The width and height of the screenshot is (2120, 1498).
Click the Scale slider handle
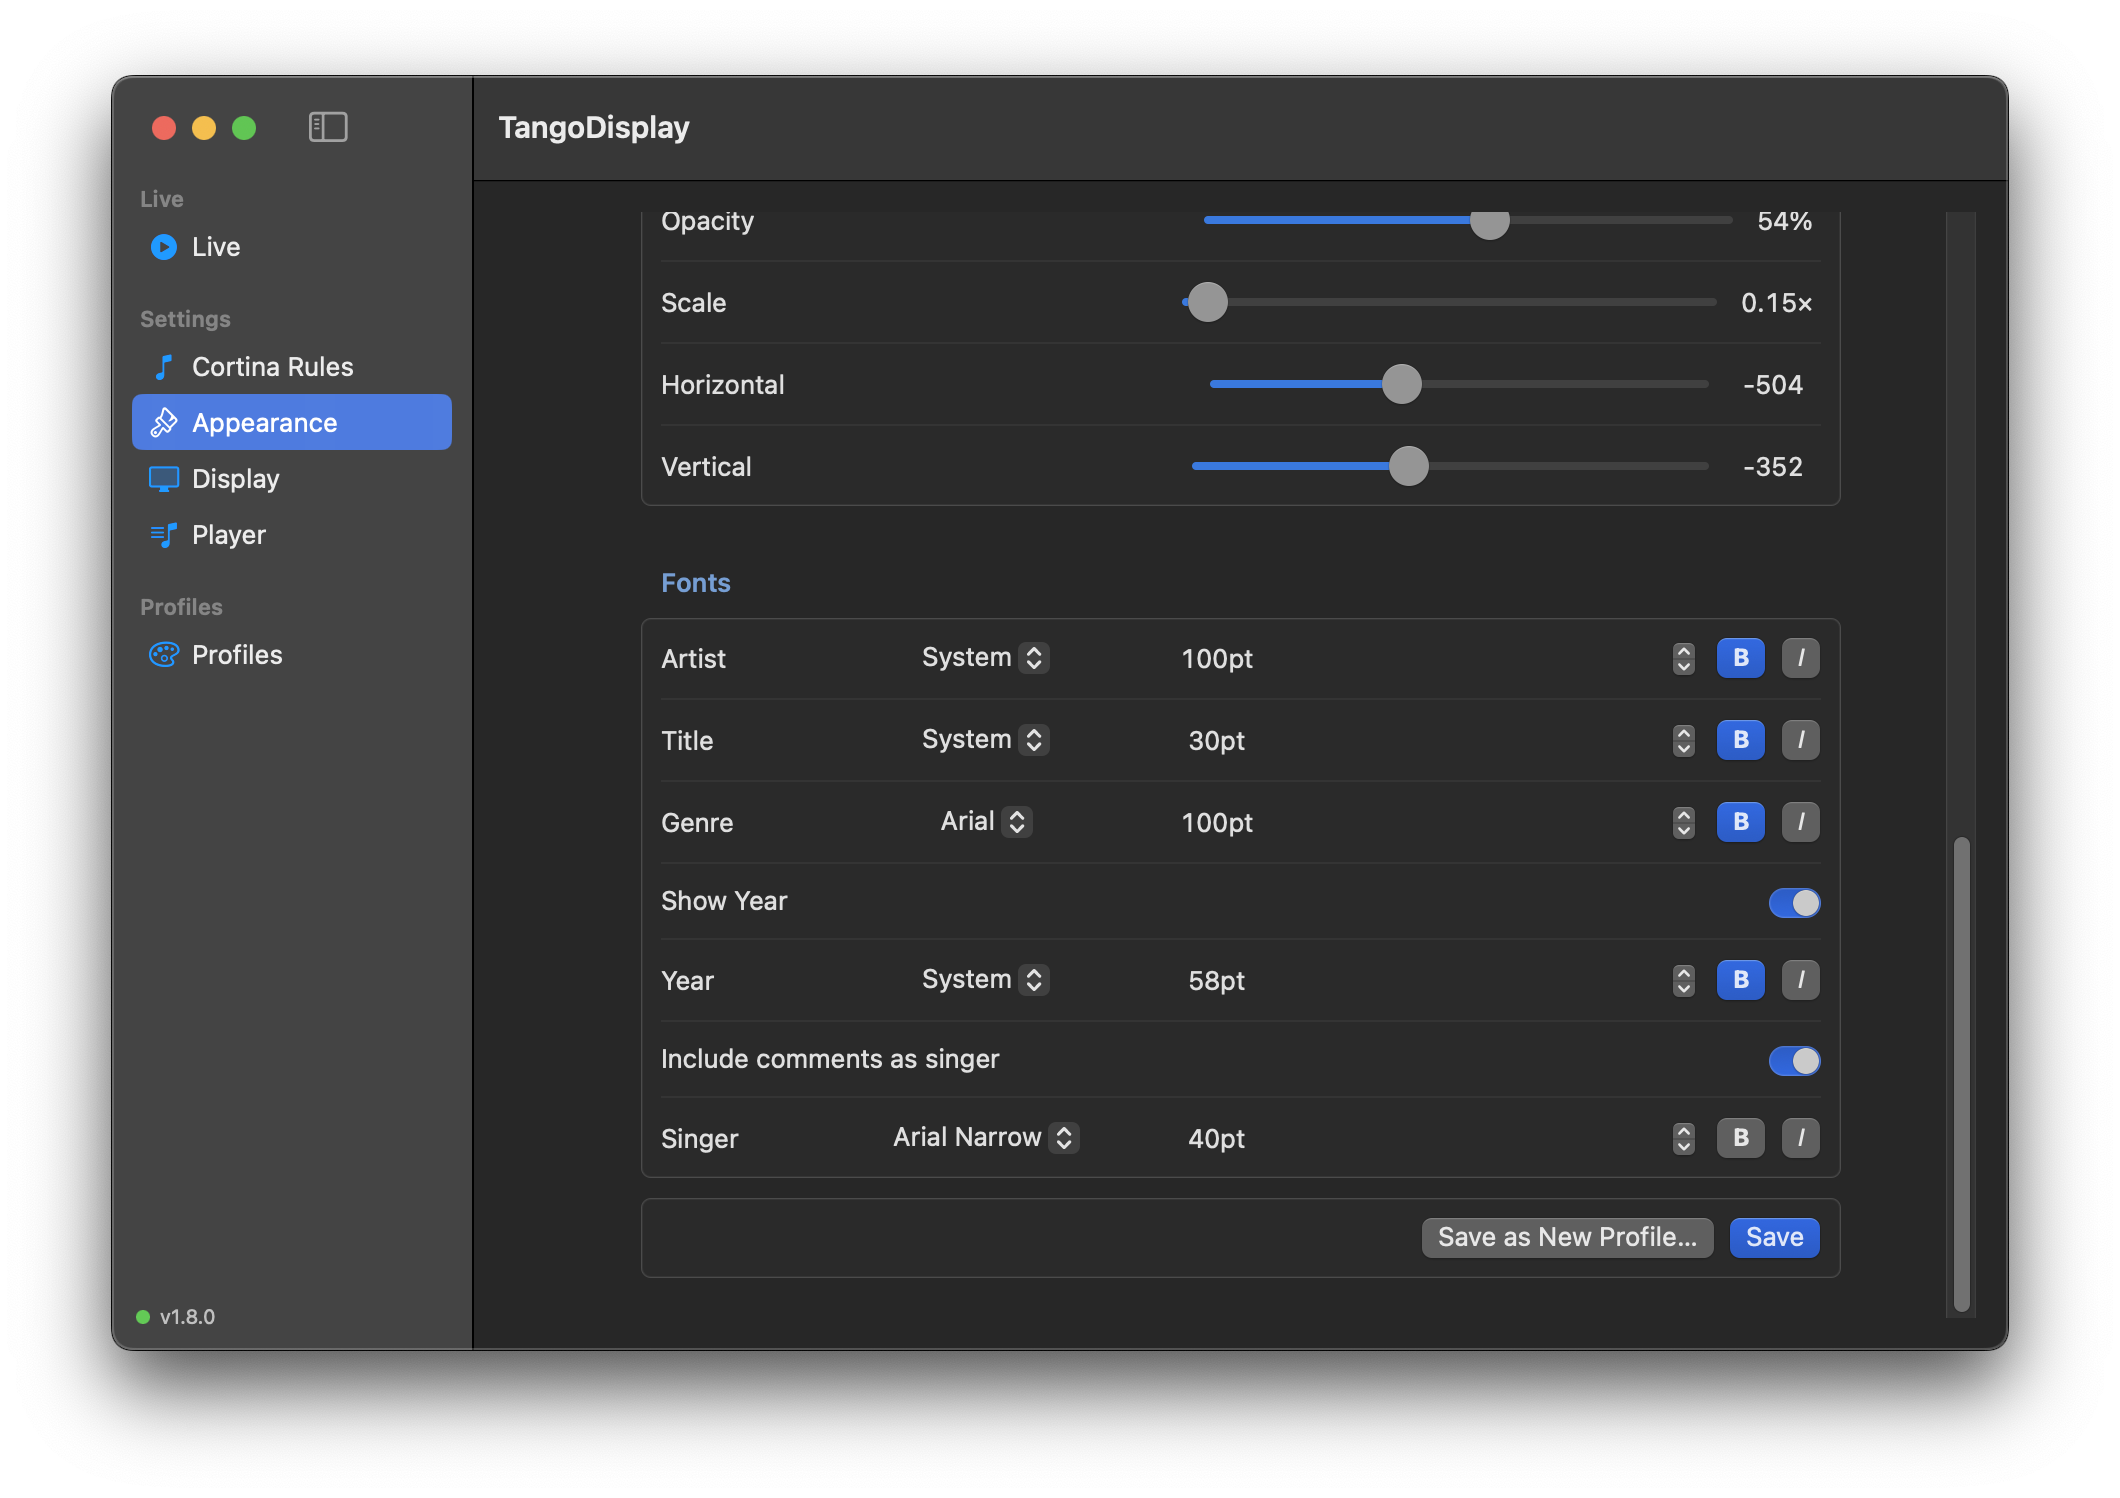click(1208, 302)
